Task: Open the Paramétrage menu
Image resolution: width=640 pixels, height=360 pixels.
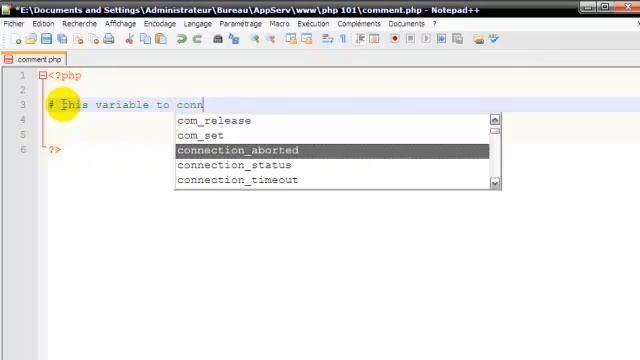Action: click(240, 24)
